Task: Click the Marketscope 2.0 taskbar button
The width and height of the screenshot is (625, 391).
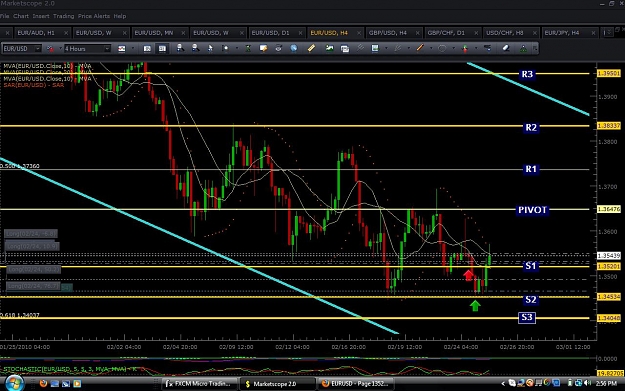Action: [x=277, y=383]
